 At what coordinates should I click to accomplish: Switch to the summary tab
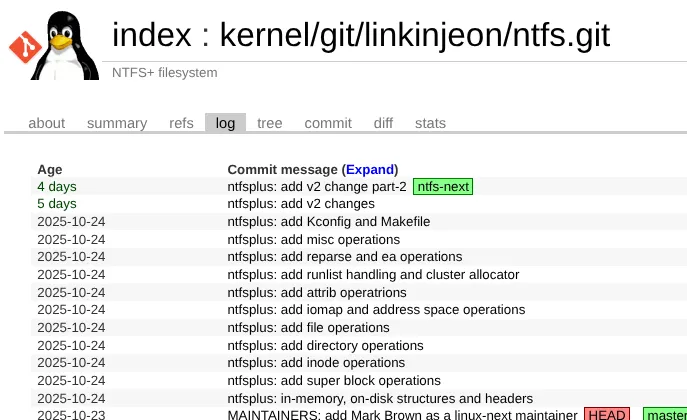[x=117, y=123]
